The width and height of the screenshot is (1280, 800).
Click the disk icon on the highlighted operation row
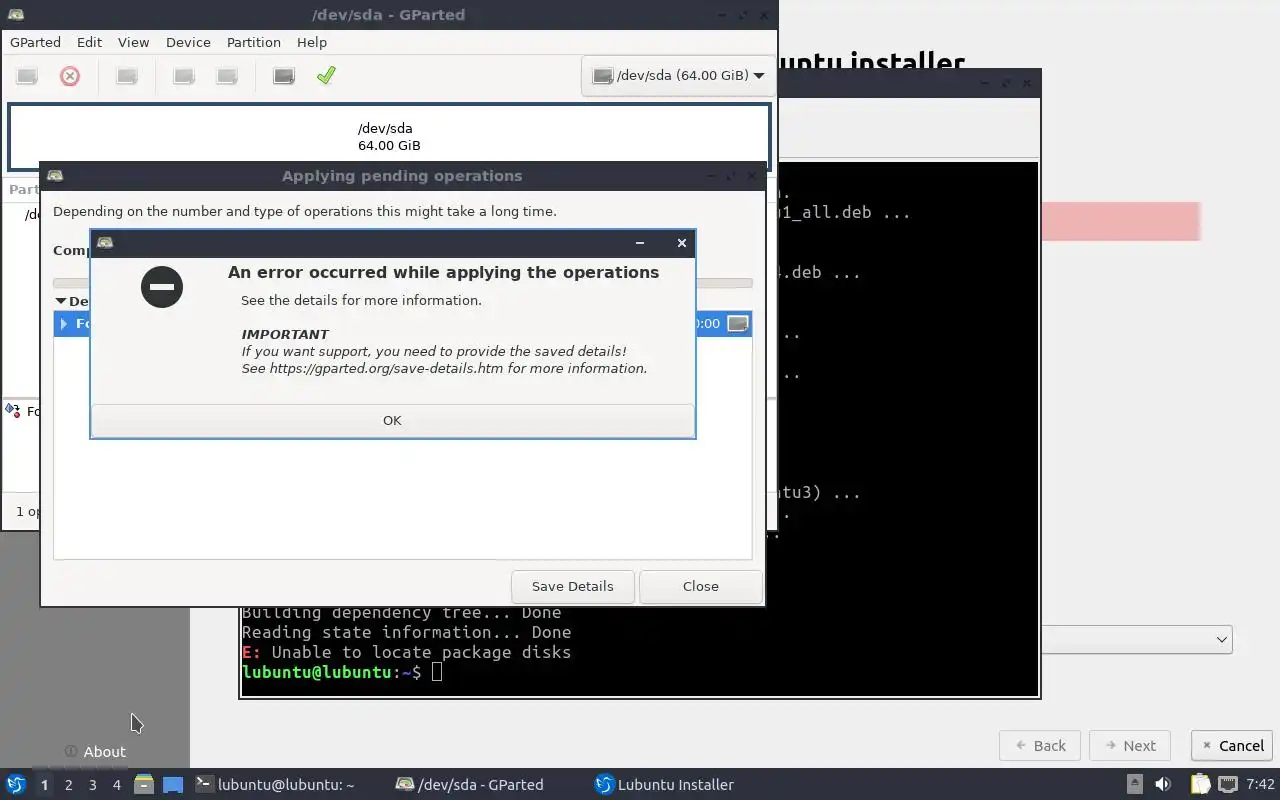(738, 323)
